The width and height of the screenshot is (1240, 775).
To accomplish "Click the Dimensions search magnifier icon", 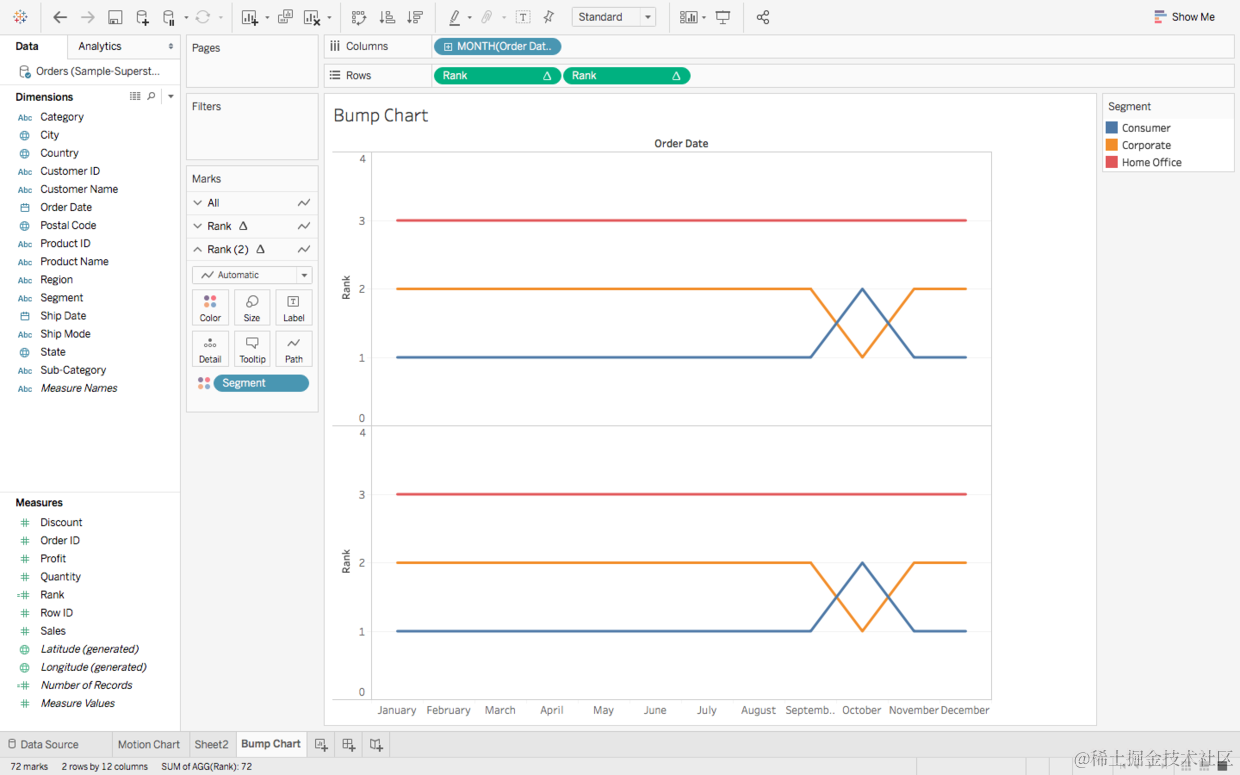I will (x=152, y=96).
